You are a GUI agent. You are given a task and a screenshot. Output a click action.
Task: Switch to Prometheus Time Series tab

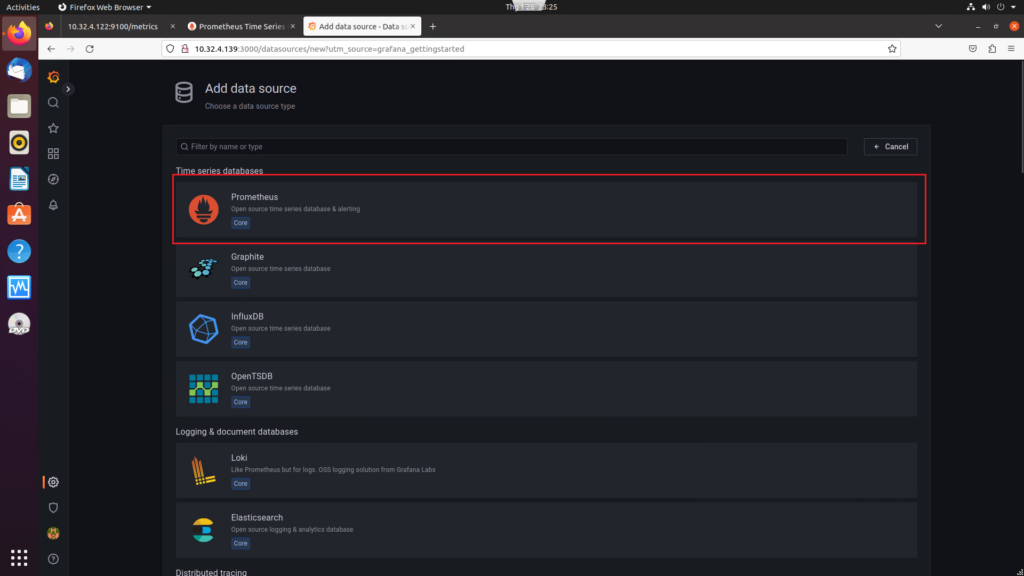[x=242, y=26]
